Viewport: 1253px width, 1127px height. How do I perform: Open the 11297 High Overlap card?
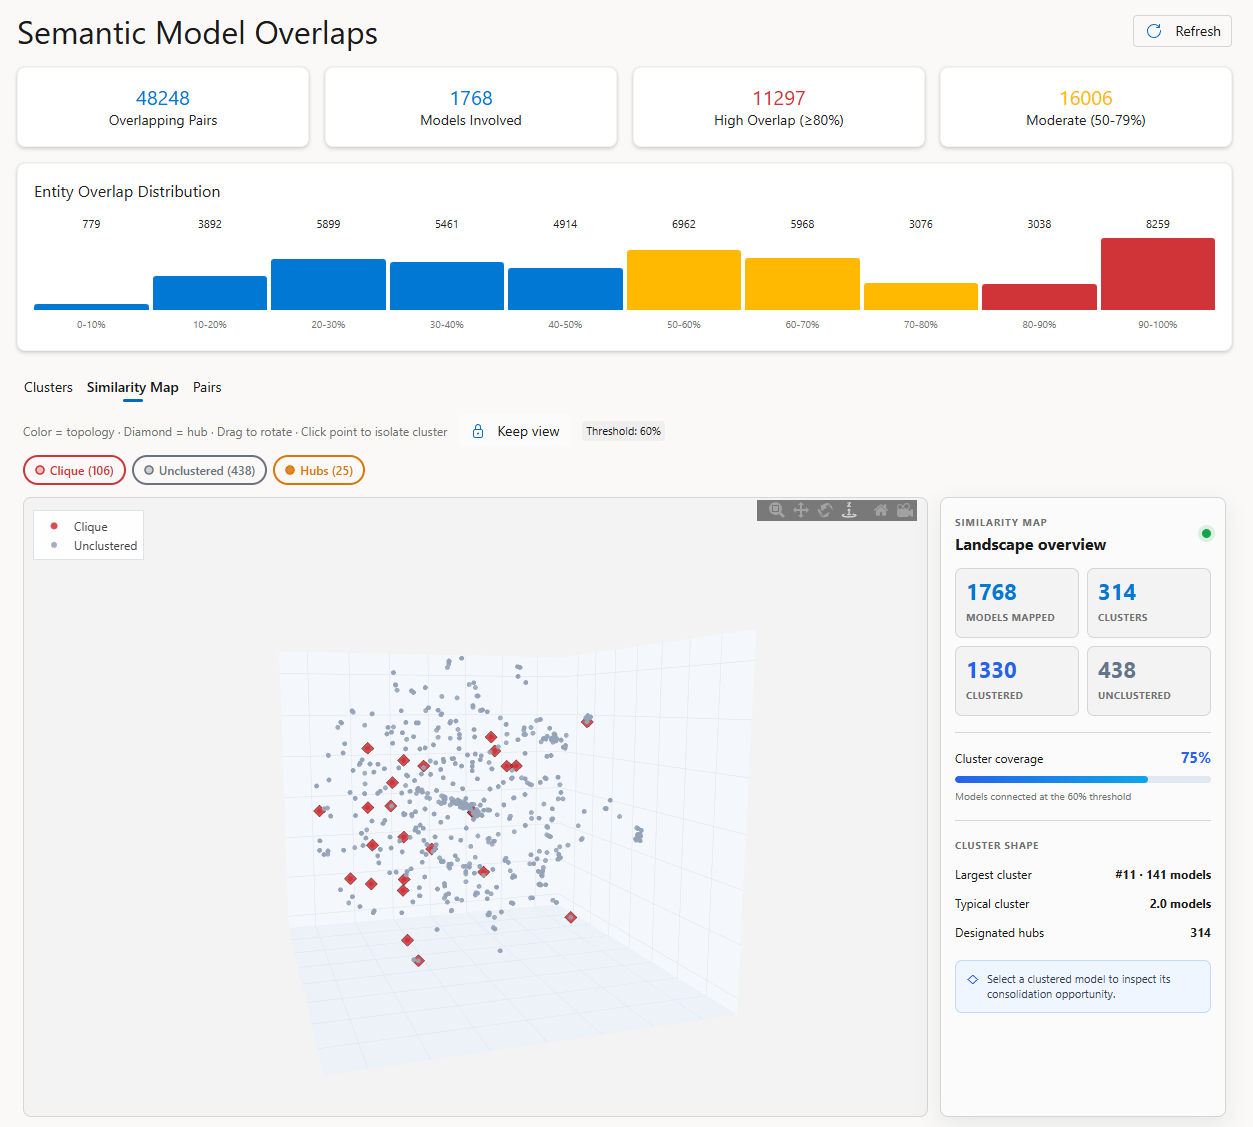tap(779, 107)
